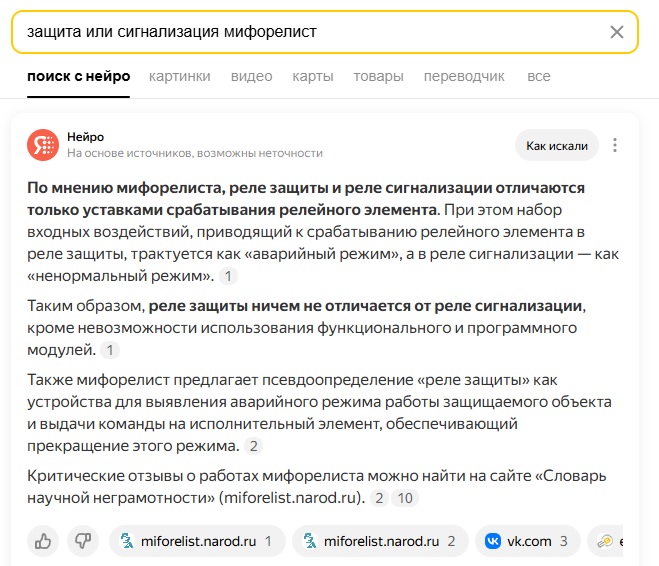The width and height of the screenshot is (659, 566).
Task: Click citation 10 after miforelist.narod.ru
Action: [x=405, y=498]
